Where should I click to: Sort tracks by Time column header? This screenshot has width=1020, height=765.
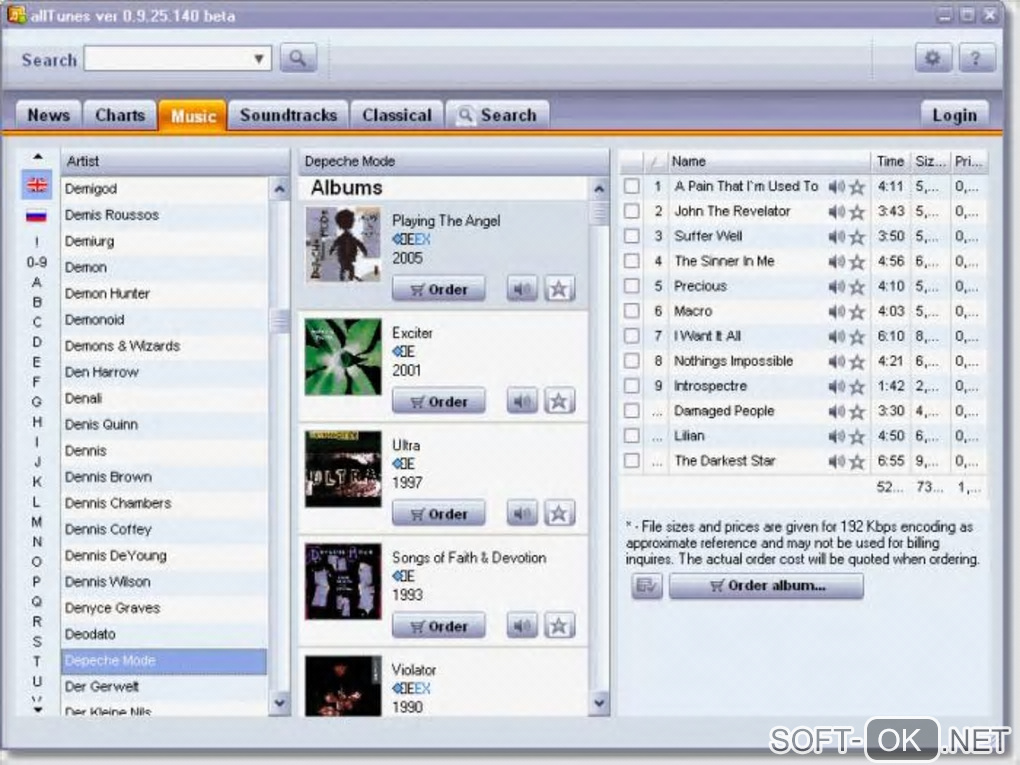point(891,161)
